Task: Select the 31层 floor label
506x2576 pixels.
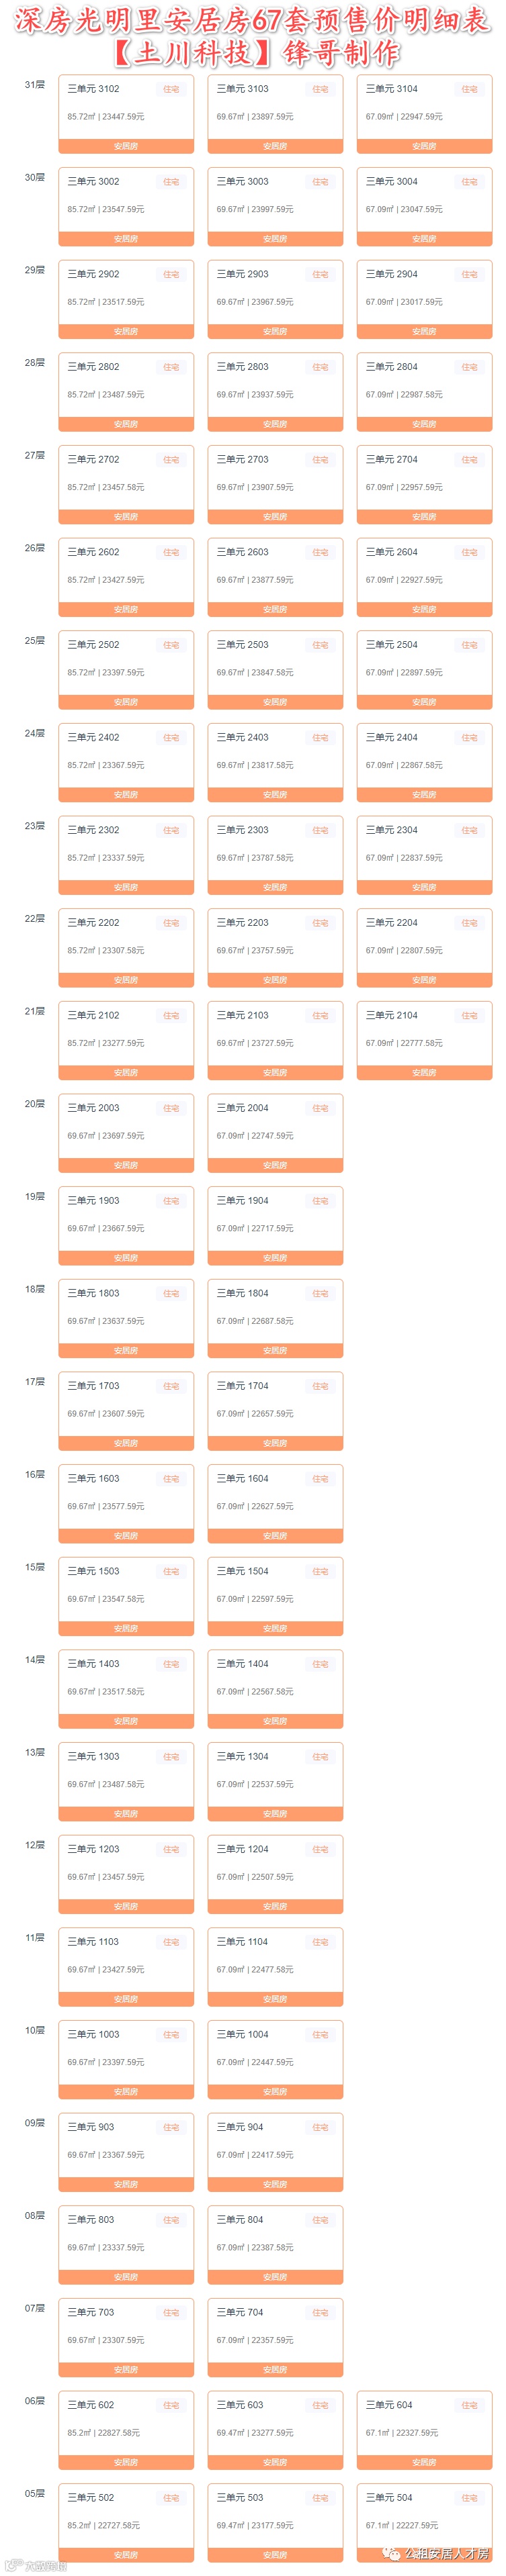Action: pos(35,85)
